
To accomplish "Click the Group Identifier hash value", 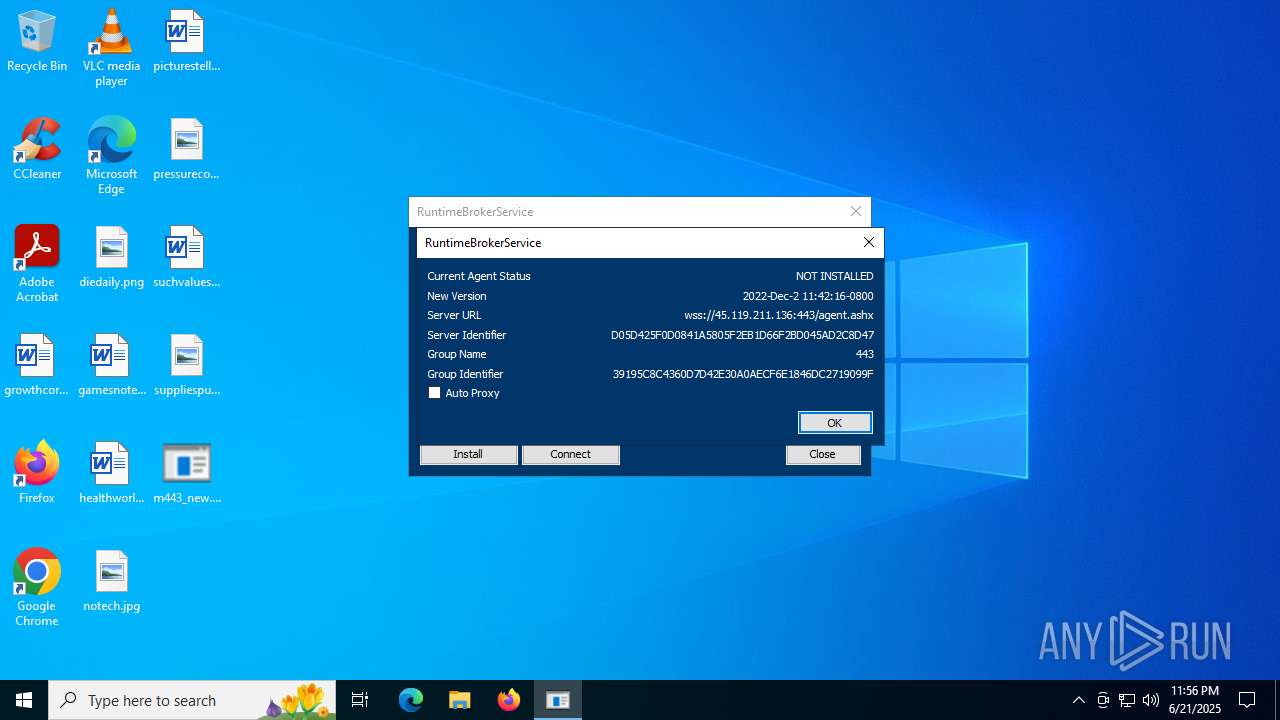I will (742, 374).
